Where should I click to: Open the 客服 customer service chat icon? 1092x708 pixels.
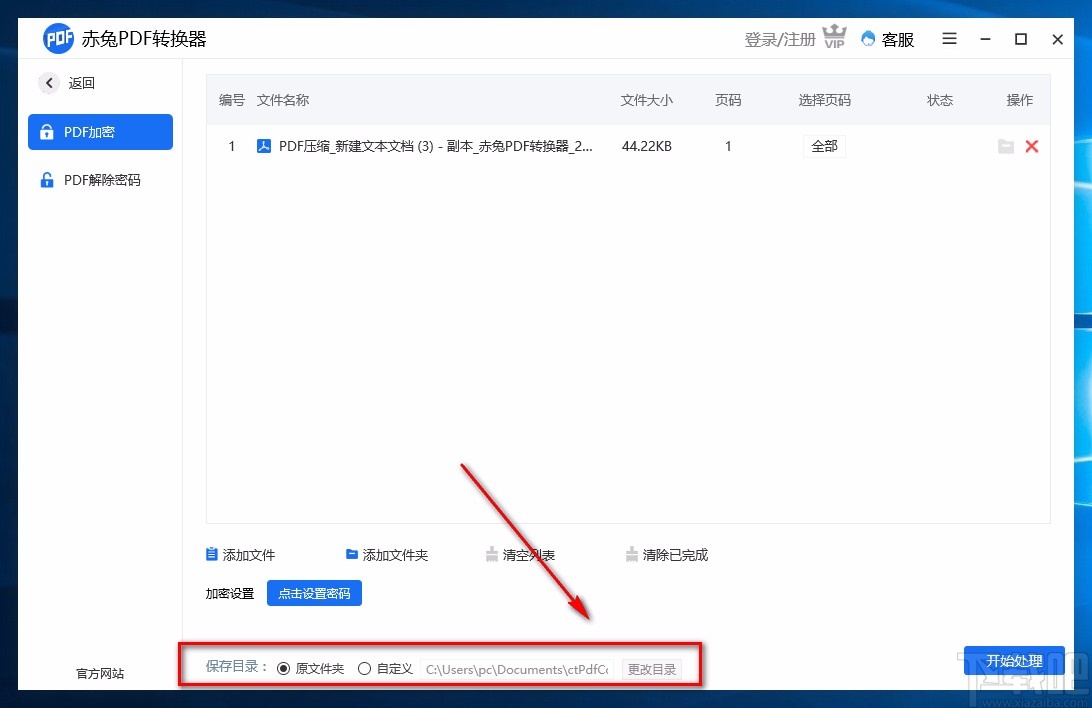click(x=866, y=39)
